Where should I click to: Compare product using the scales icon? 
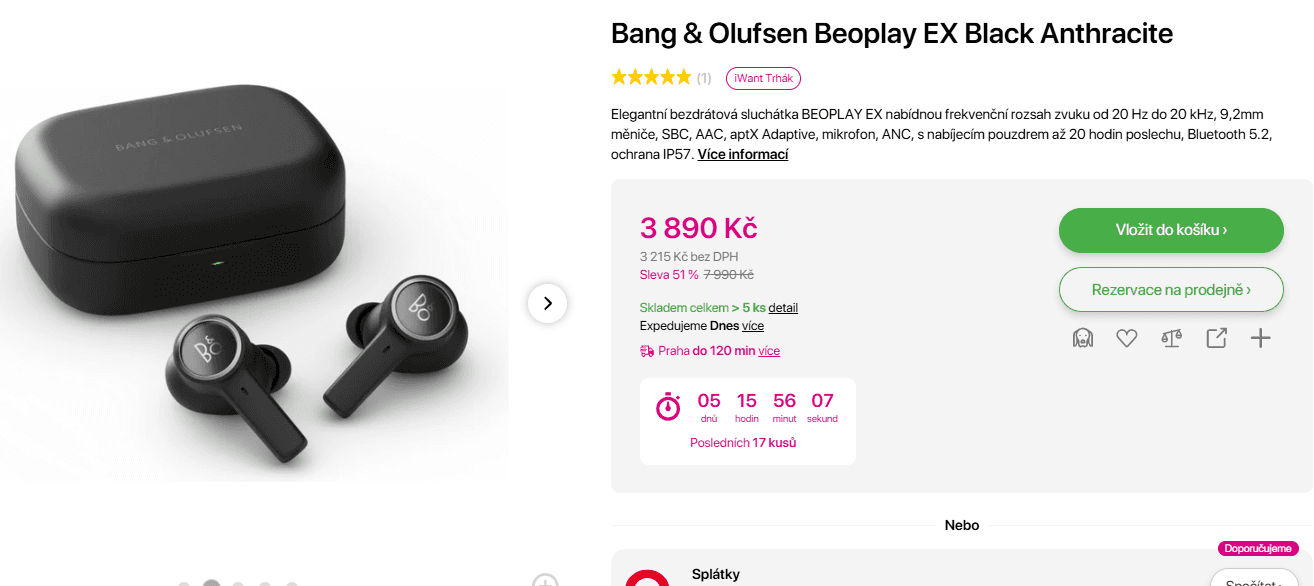pos(1170,338)
